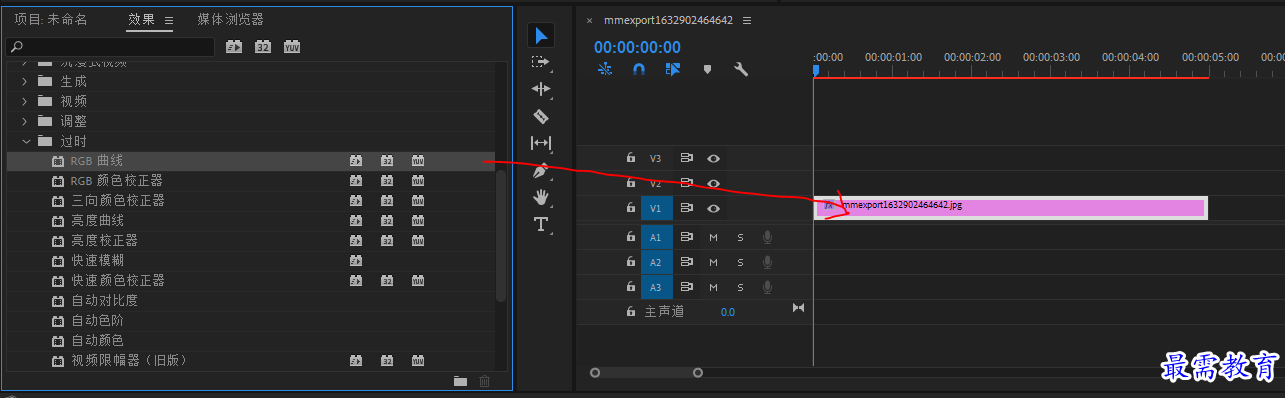This screenshot has width=1285, height=398.
Task: Open timeline wrench display settings
Action: (x=741, y=69)
